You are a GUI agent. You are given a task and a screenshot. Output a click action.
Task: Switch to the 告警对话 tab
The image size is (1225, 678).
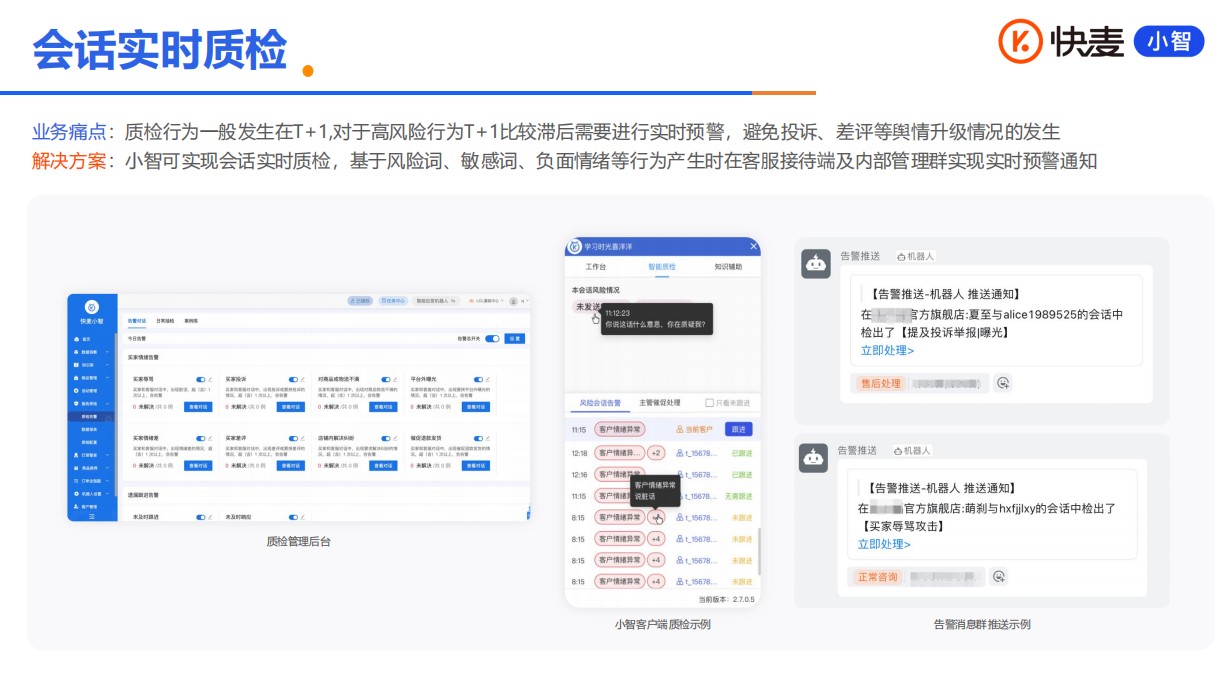pos(137,321)
